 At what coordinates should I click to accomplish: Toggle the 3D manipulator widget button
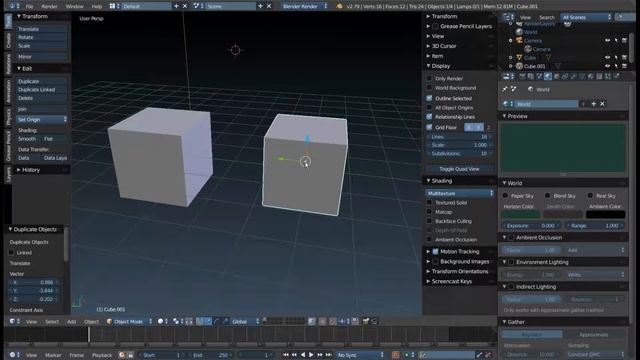click(200, 322)
